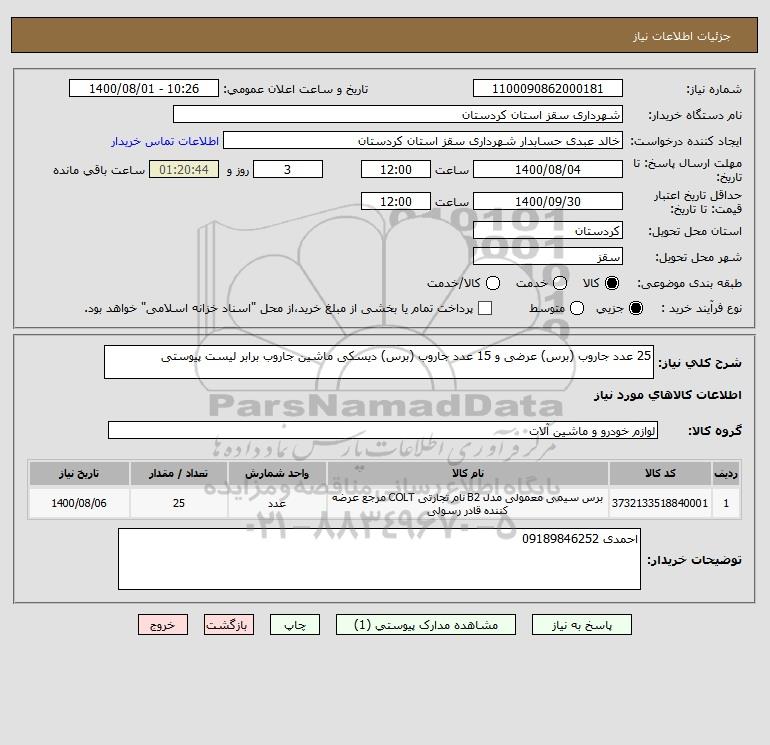Click the row number cell 1
770x745 pixels.
(x=726, y=503)
